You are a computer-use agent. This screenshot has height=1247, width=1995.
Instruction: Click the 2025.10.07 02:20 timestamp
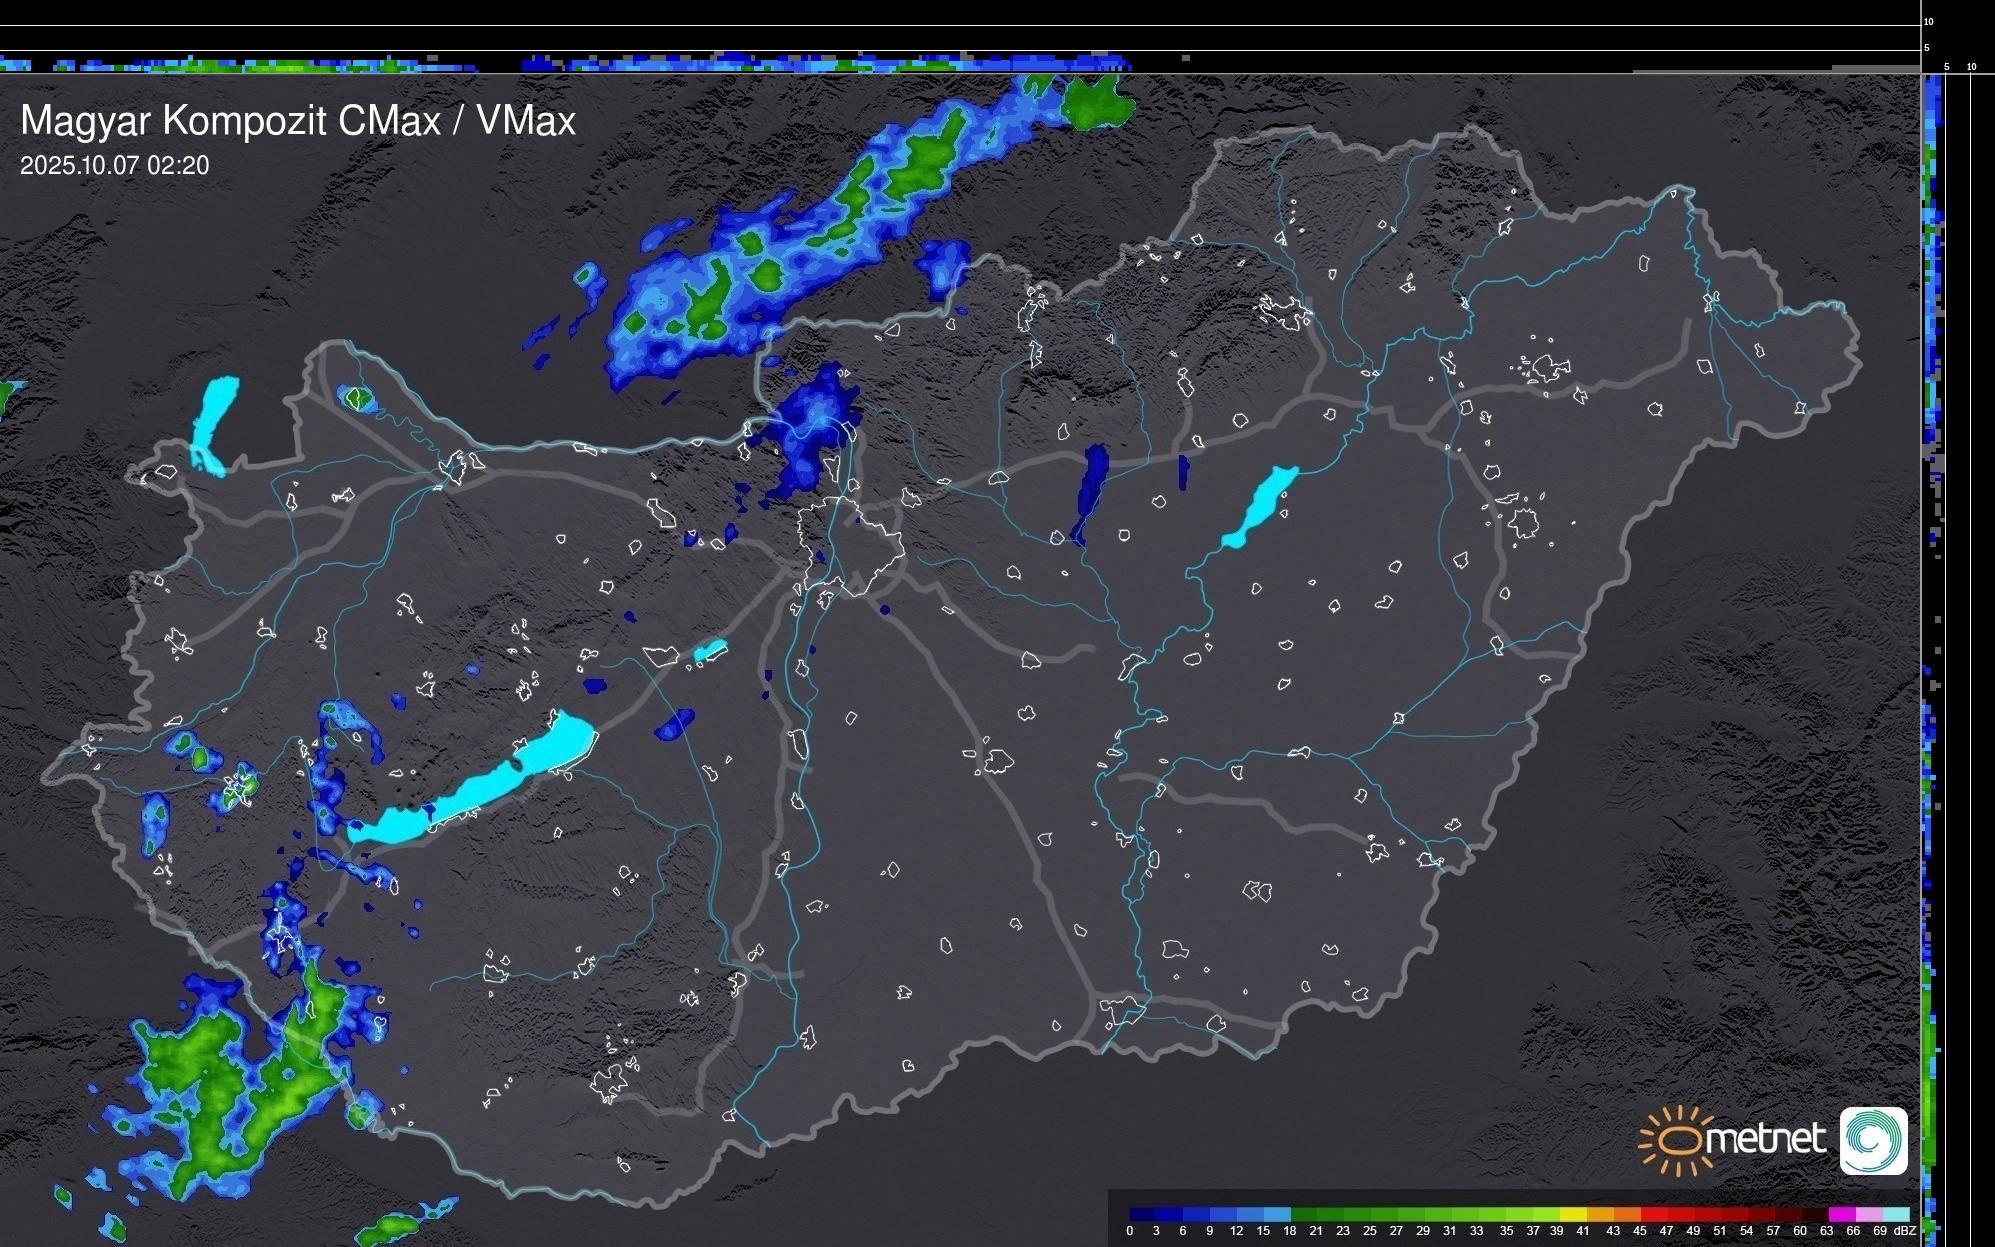point(115,166)
